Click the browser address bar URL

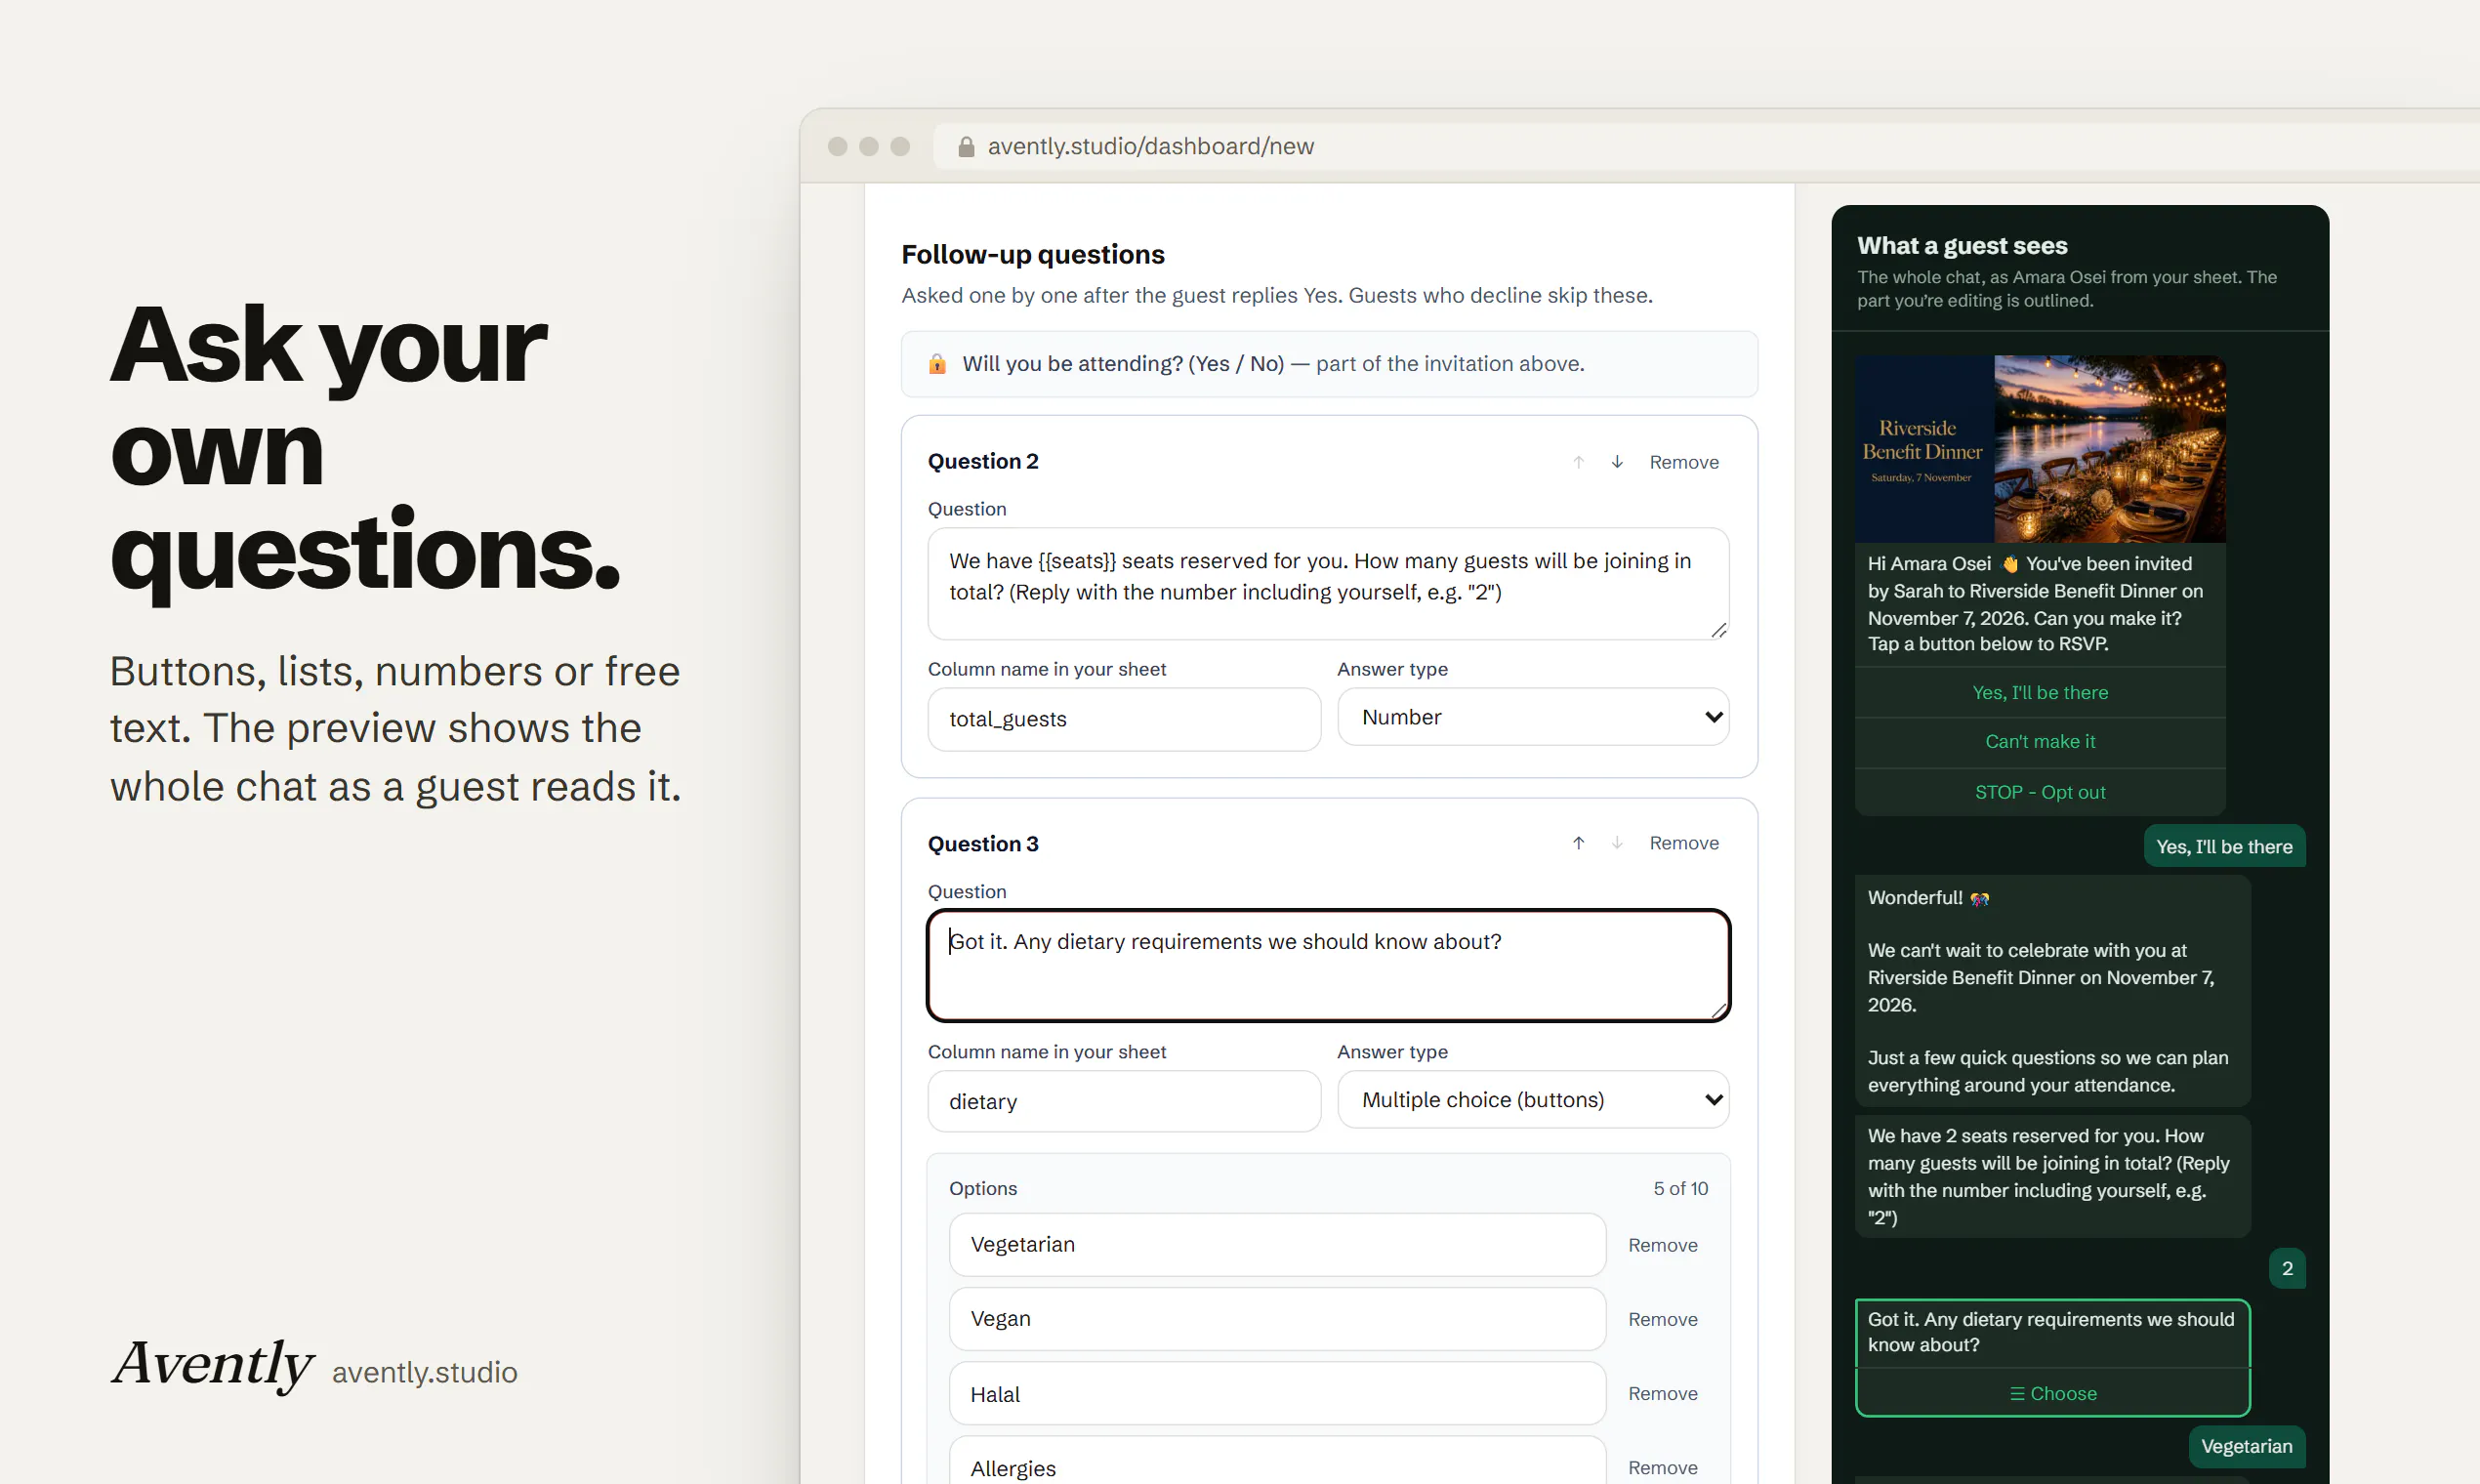tap(1150, 147)
